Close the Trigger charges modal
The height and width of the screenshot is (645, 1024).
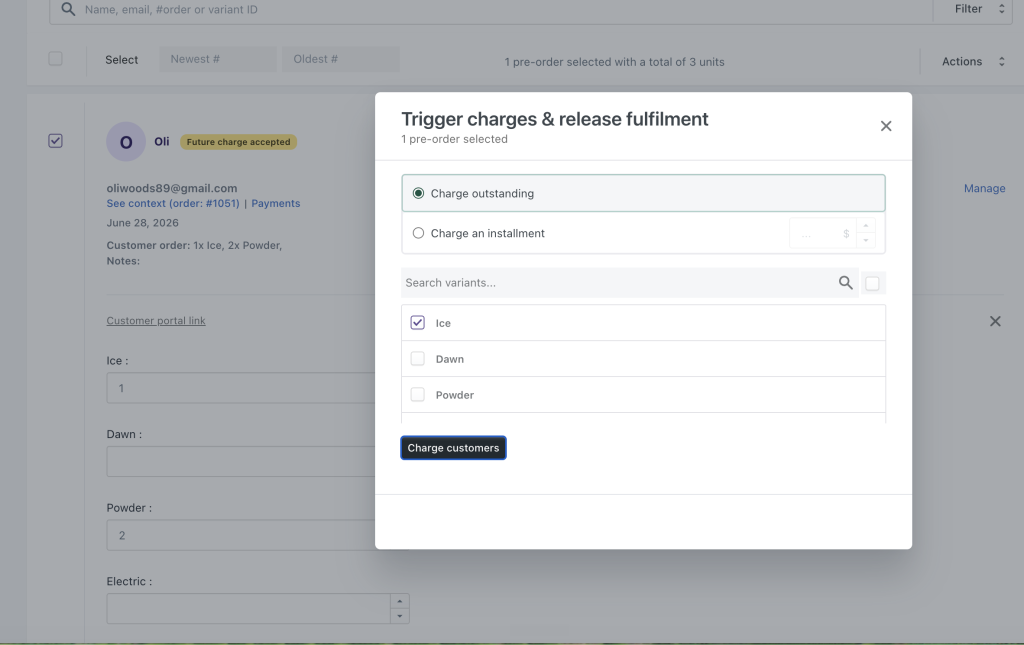point(886,126)
